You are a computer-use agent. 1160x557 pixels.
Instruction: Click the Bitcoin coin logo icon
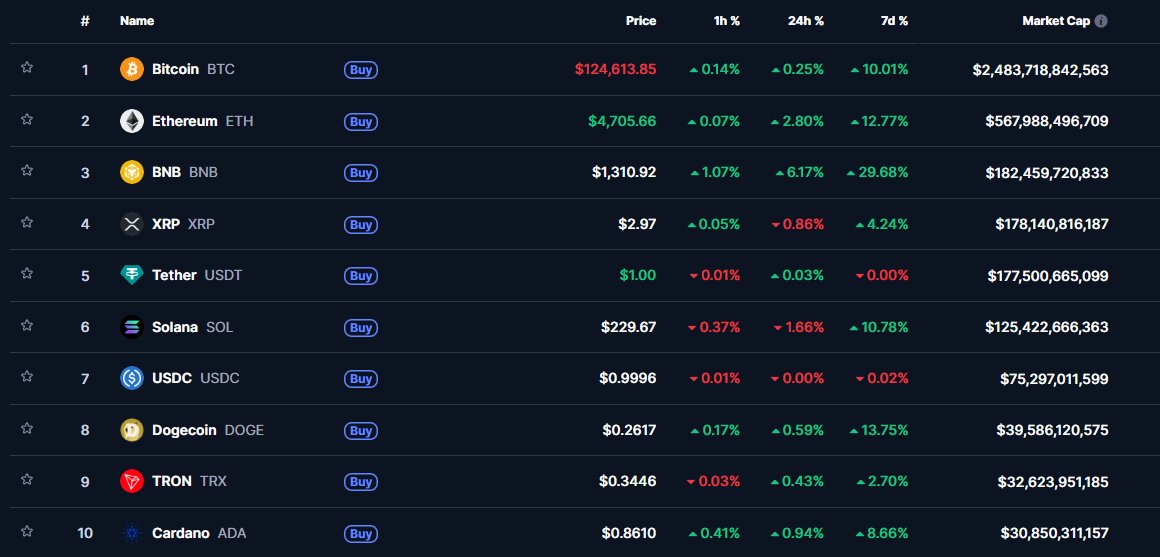point(132,70)
